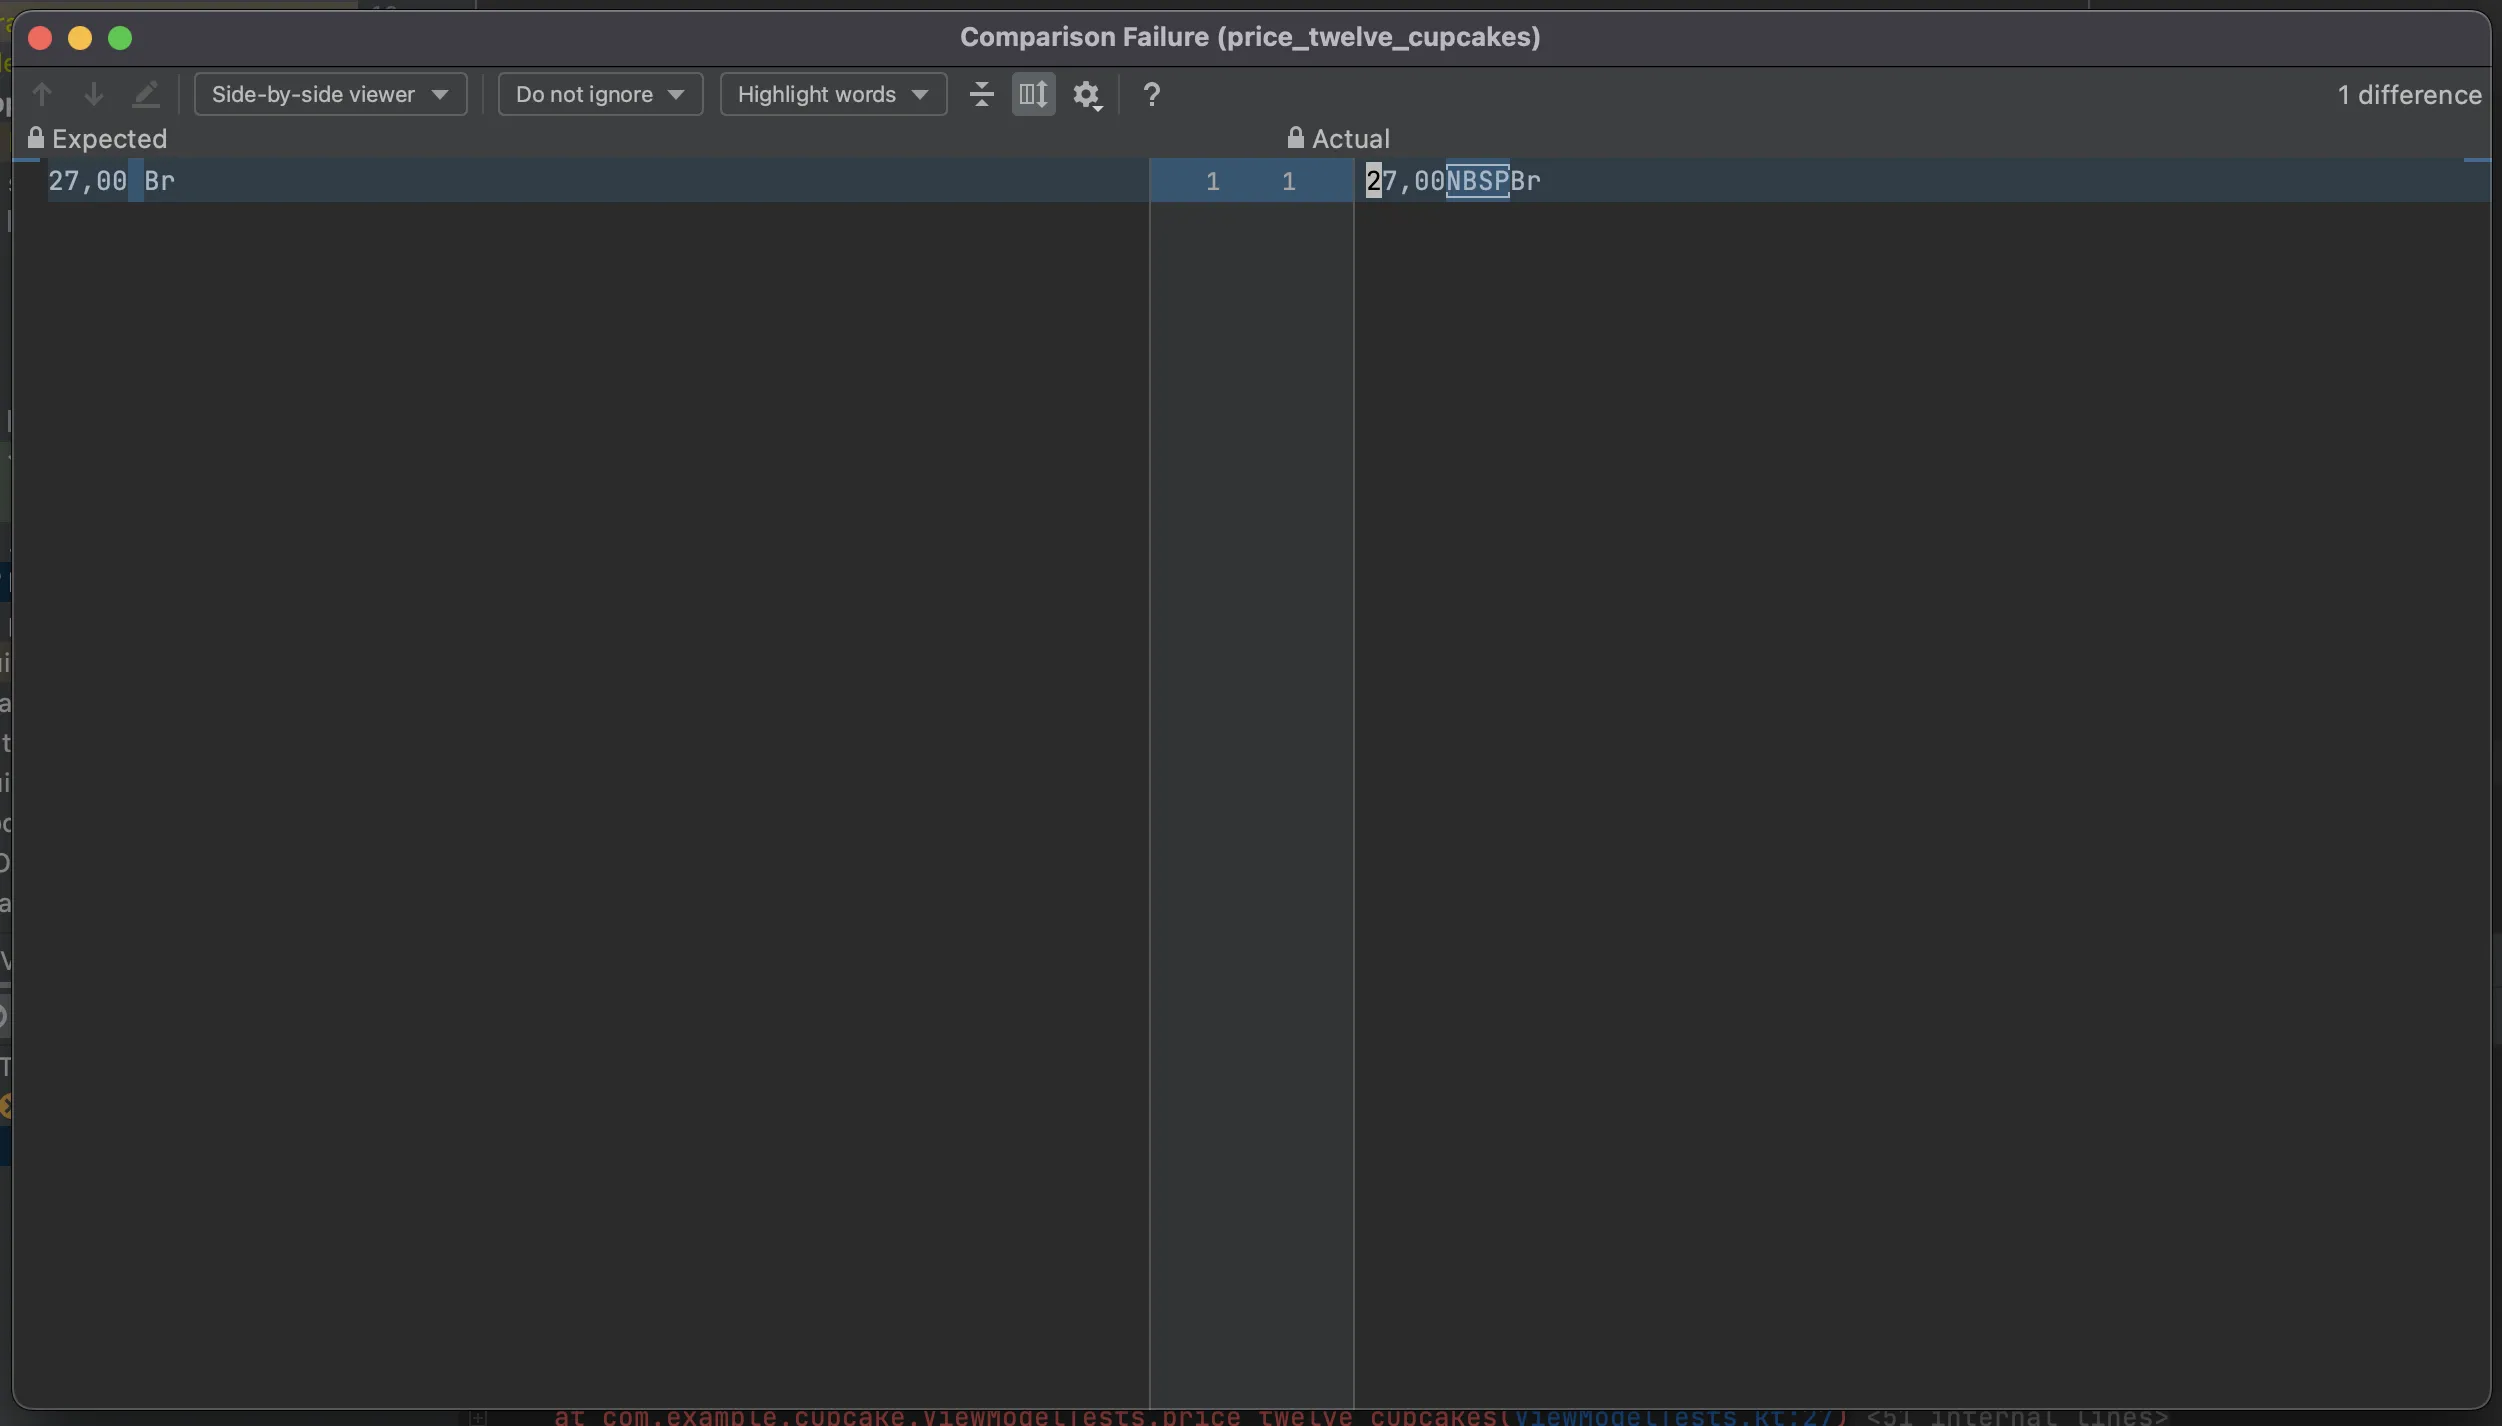
Task: Close the Comparison Failure window
Action: click(x=40, y=38)
